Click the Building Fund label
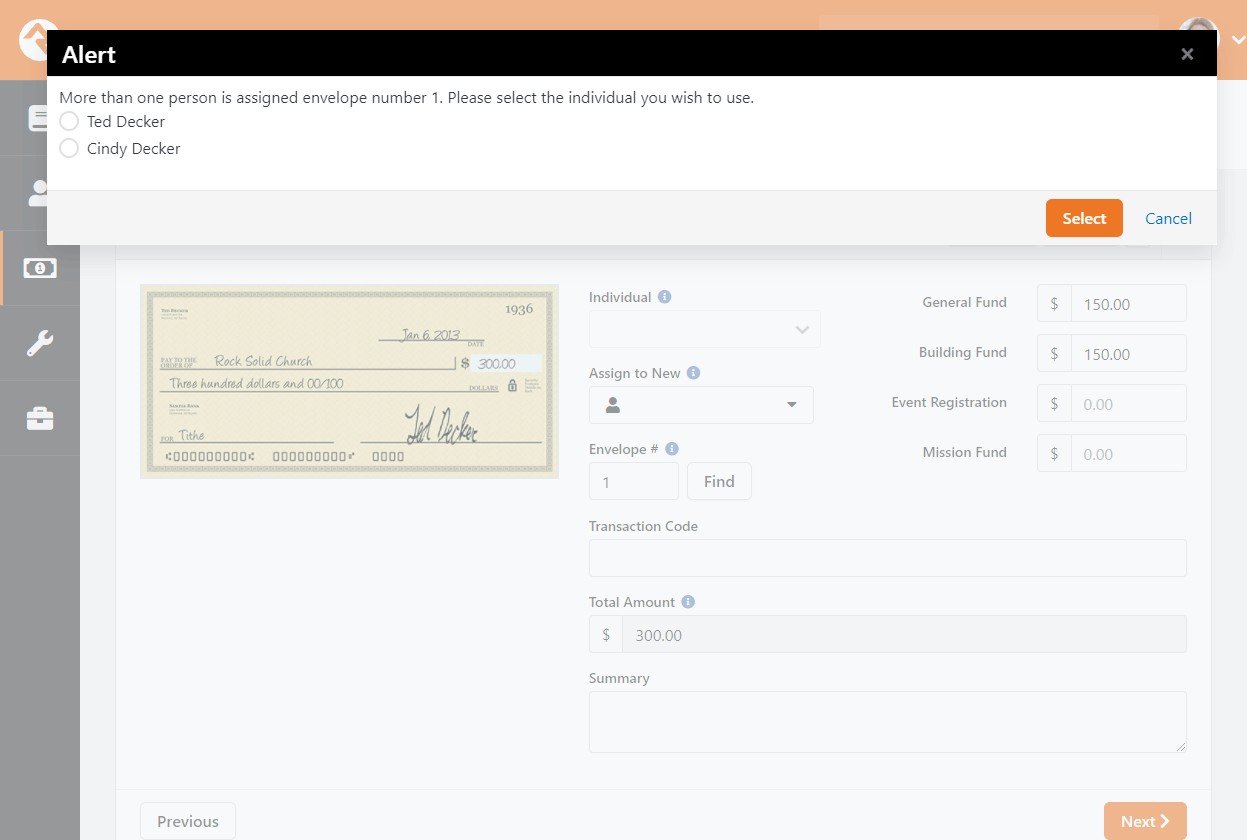 (962, 352)
